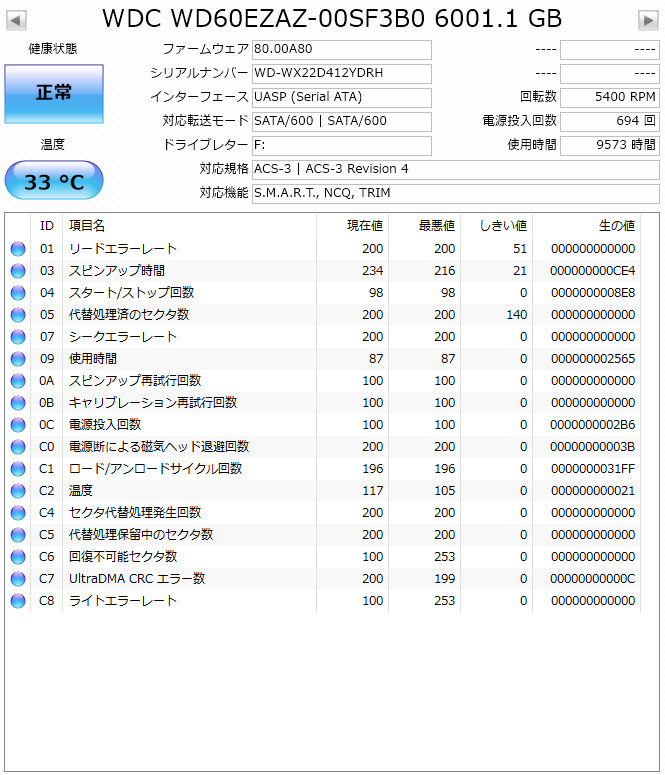Select the セクタ代替処理発生回数 attribute name
Viewport: 665px width, 775px height.
(135, 513)
